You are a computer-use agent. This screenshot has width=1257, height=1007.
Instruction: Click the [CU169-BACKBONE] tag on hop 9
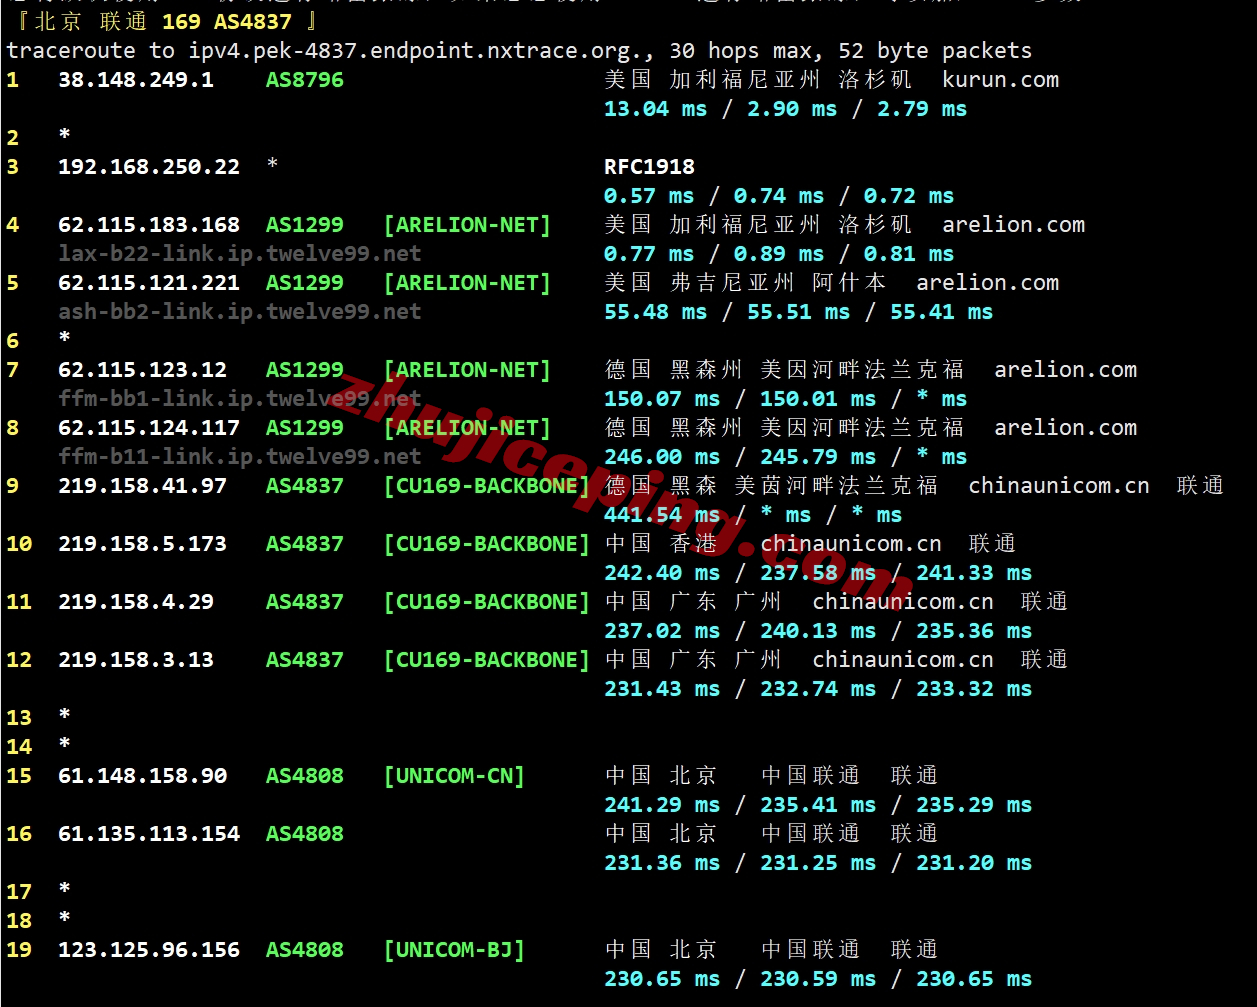[487, 486]
